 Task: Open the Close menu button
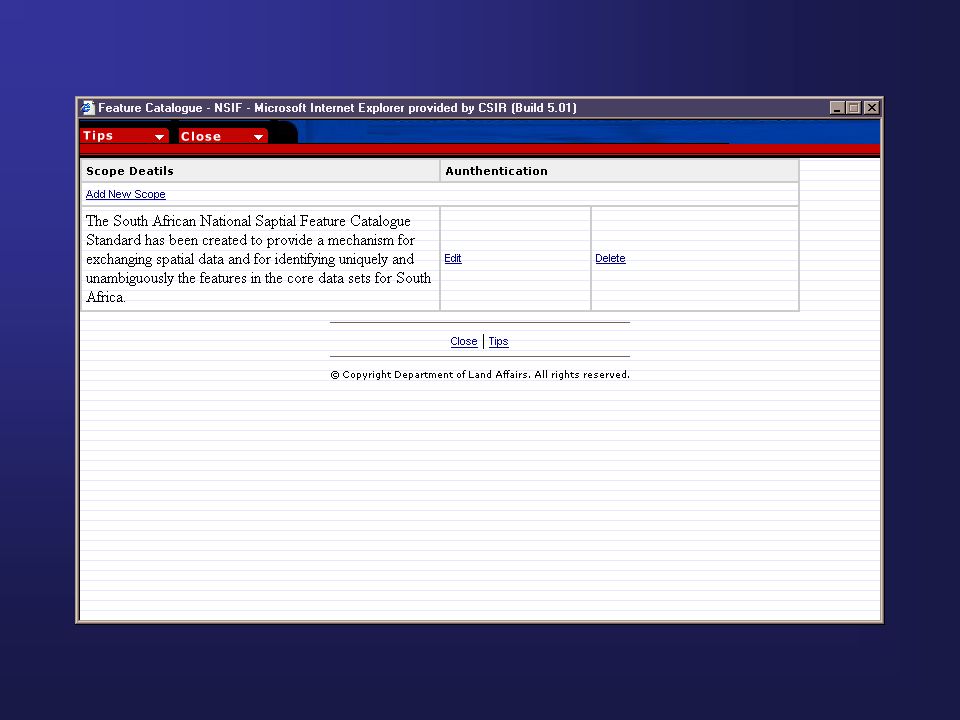coord(223,136)
